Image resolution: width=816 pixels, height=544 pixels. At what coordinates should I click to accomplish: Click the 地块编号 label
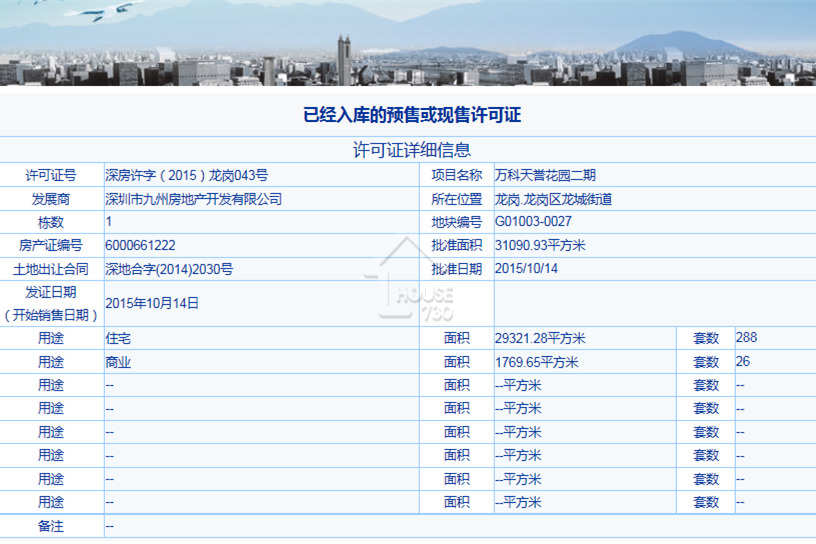456,222
